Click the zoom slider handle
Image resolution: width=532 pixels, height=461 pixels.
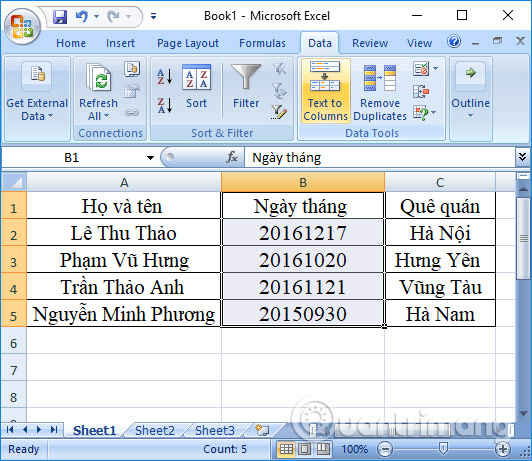(x=443, y=449)
